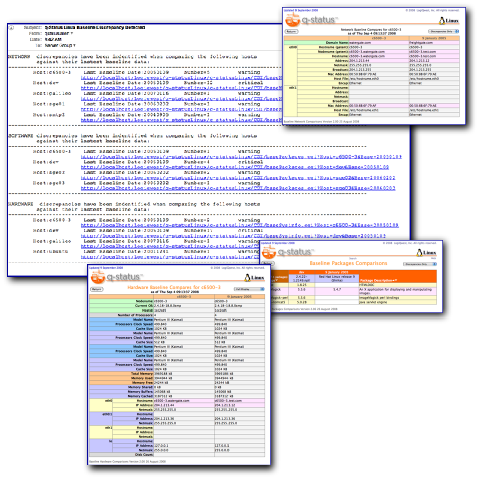This screenshot has height=478, width=478.
Task: Open the display dropdown in the Hardware Baseline window
Action: (249, 289)
